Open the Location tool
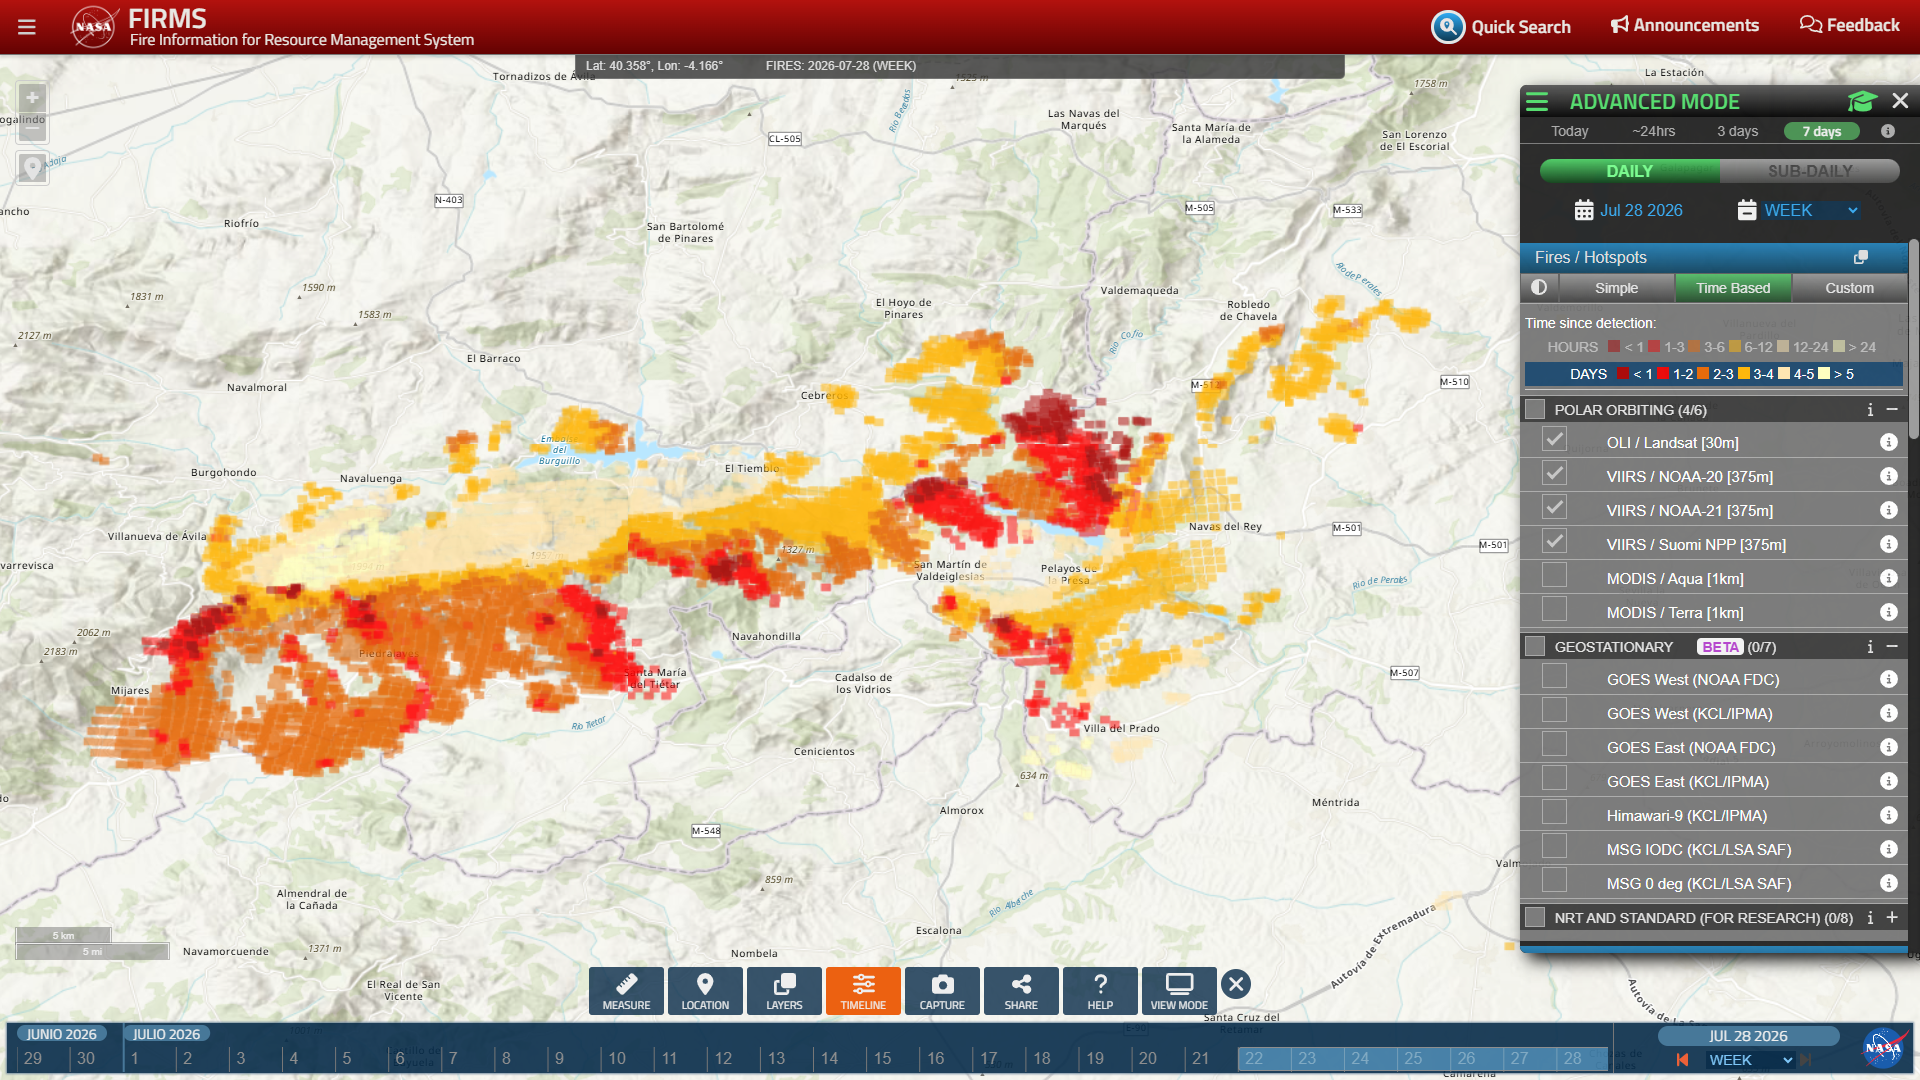The image size is (1920, 1080). 705,991
